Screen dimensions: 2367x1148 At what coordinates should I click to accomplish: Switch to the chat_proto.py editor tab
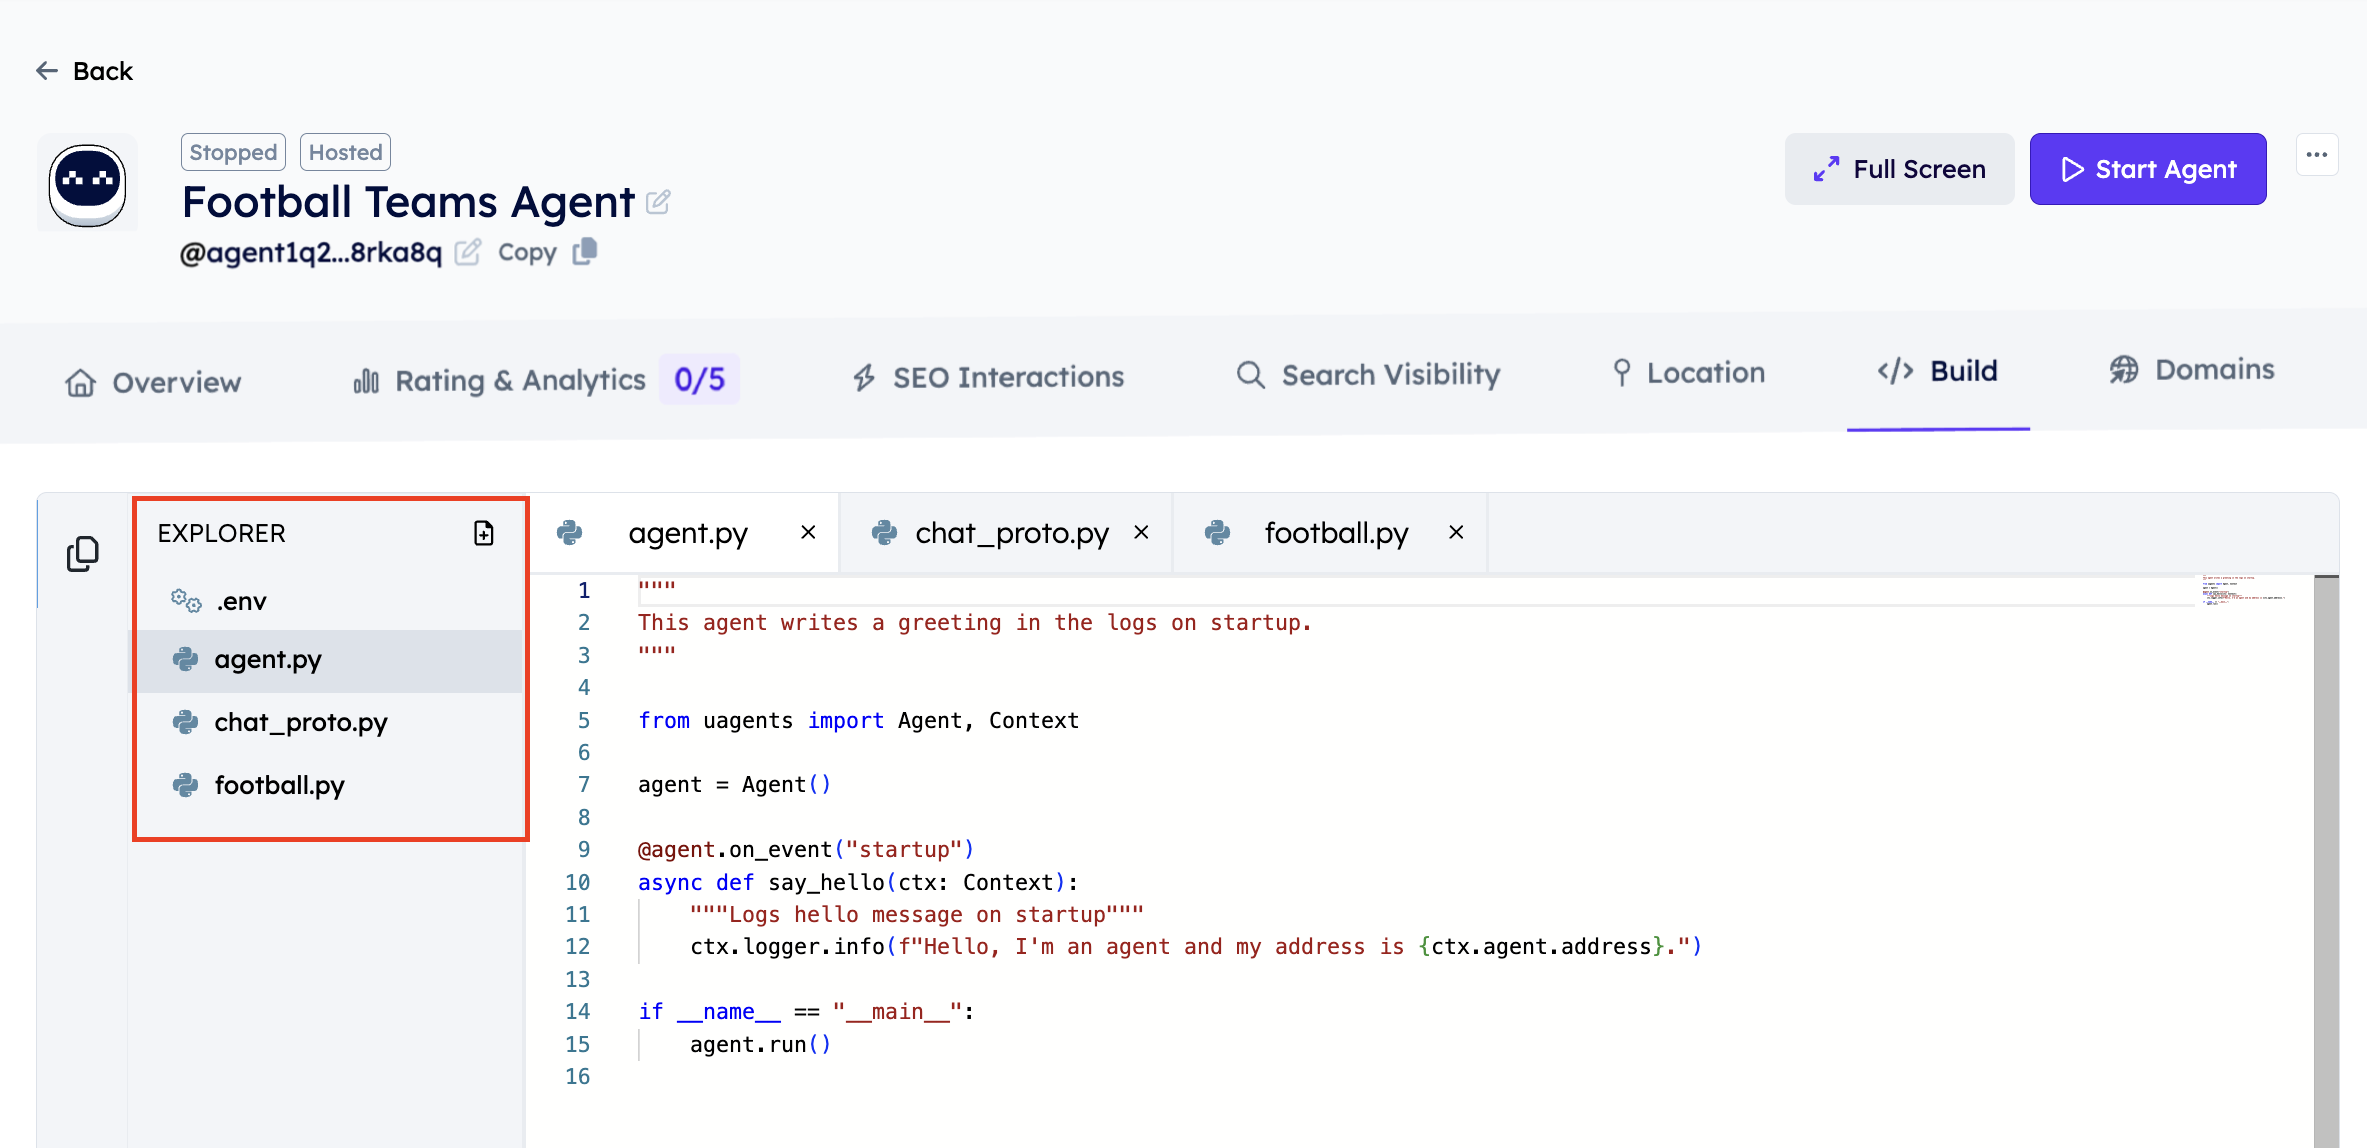click(x=1011, y=533)
